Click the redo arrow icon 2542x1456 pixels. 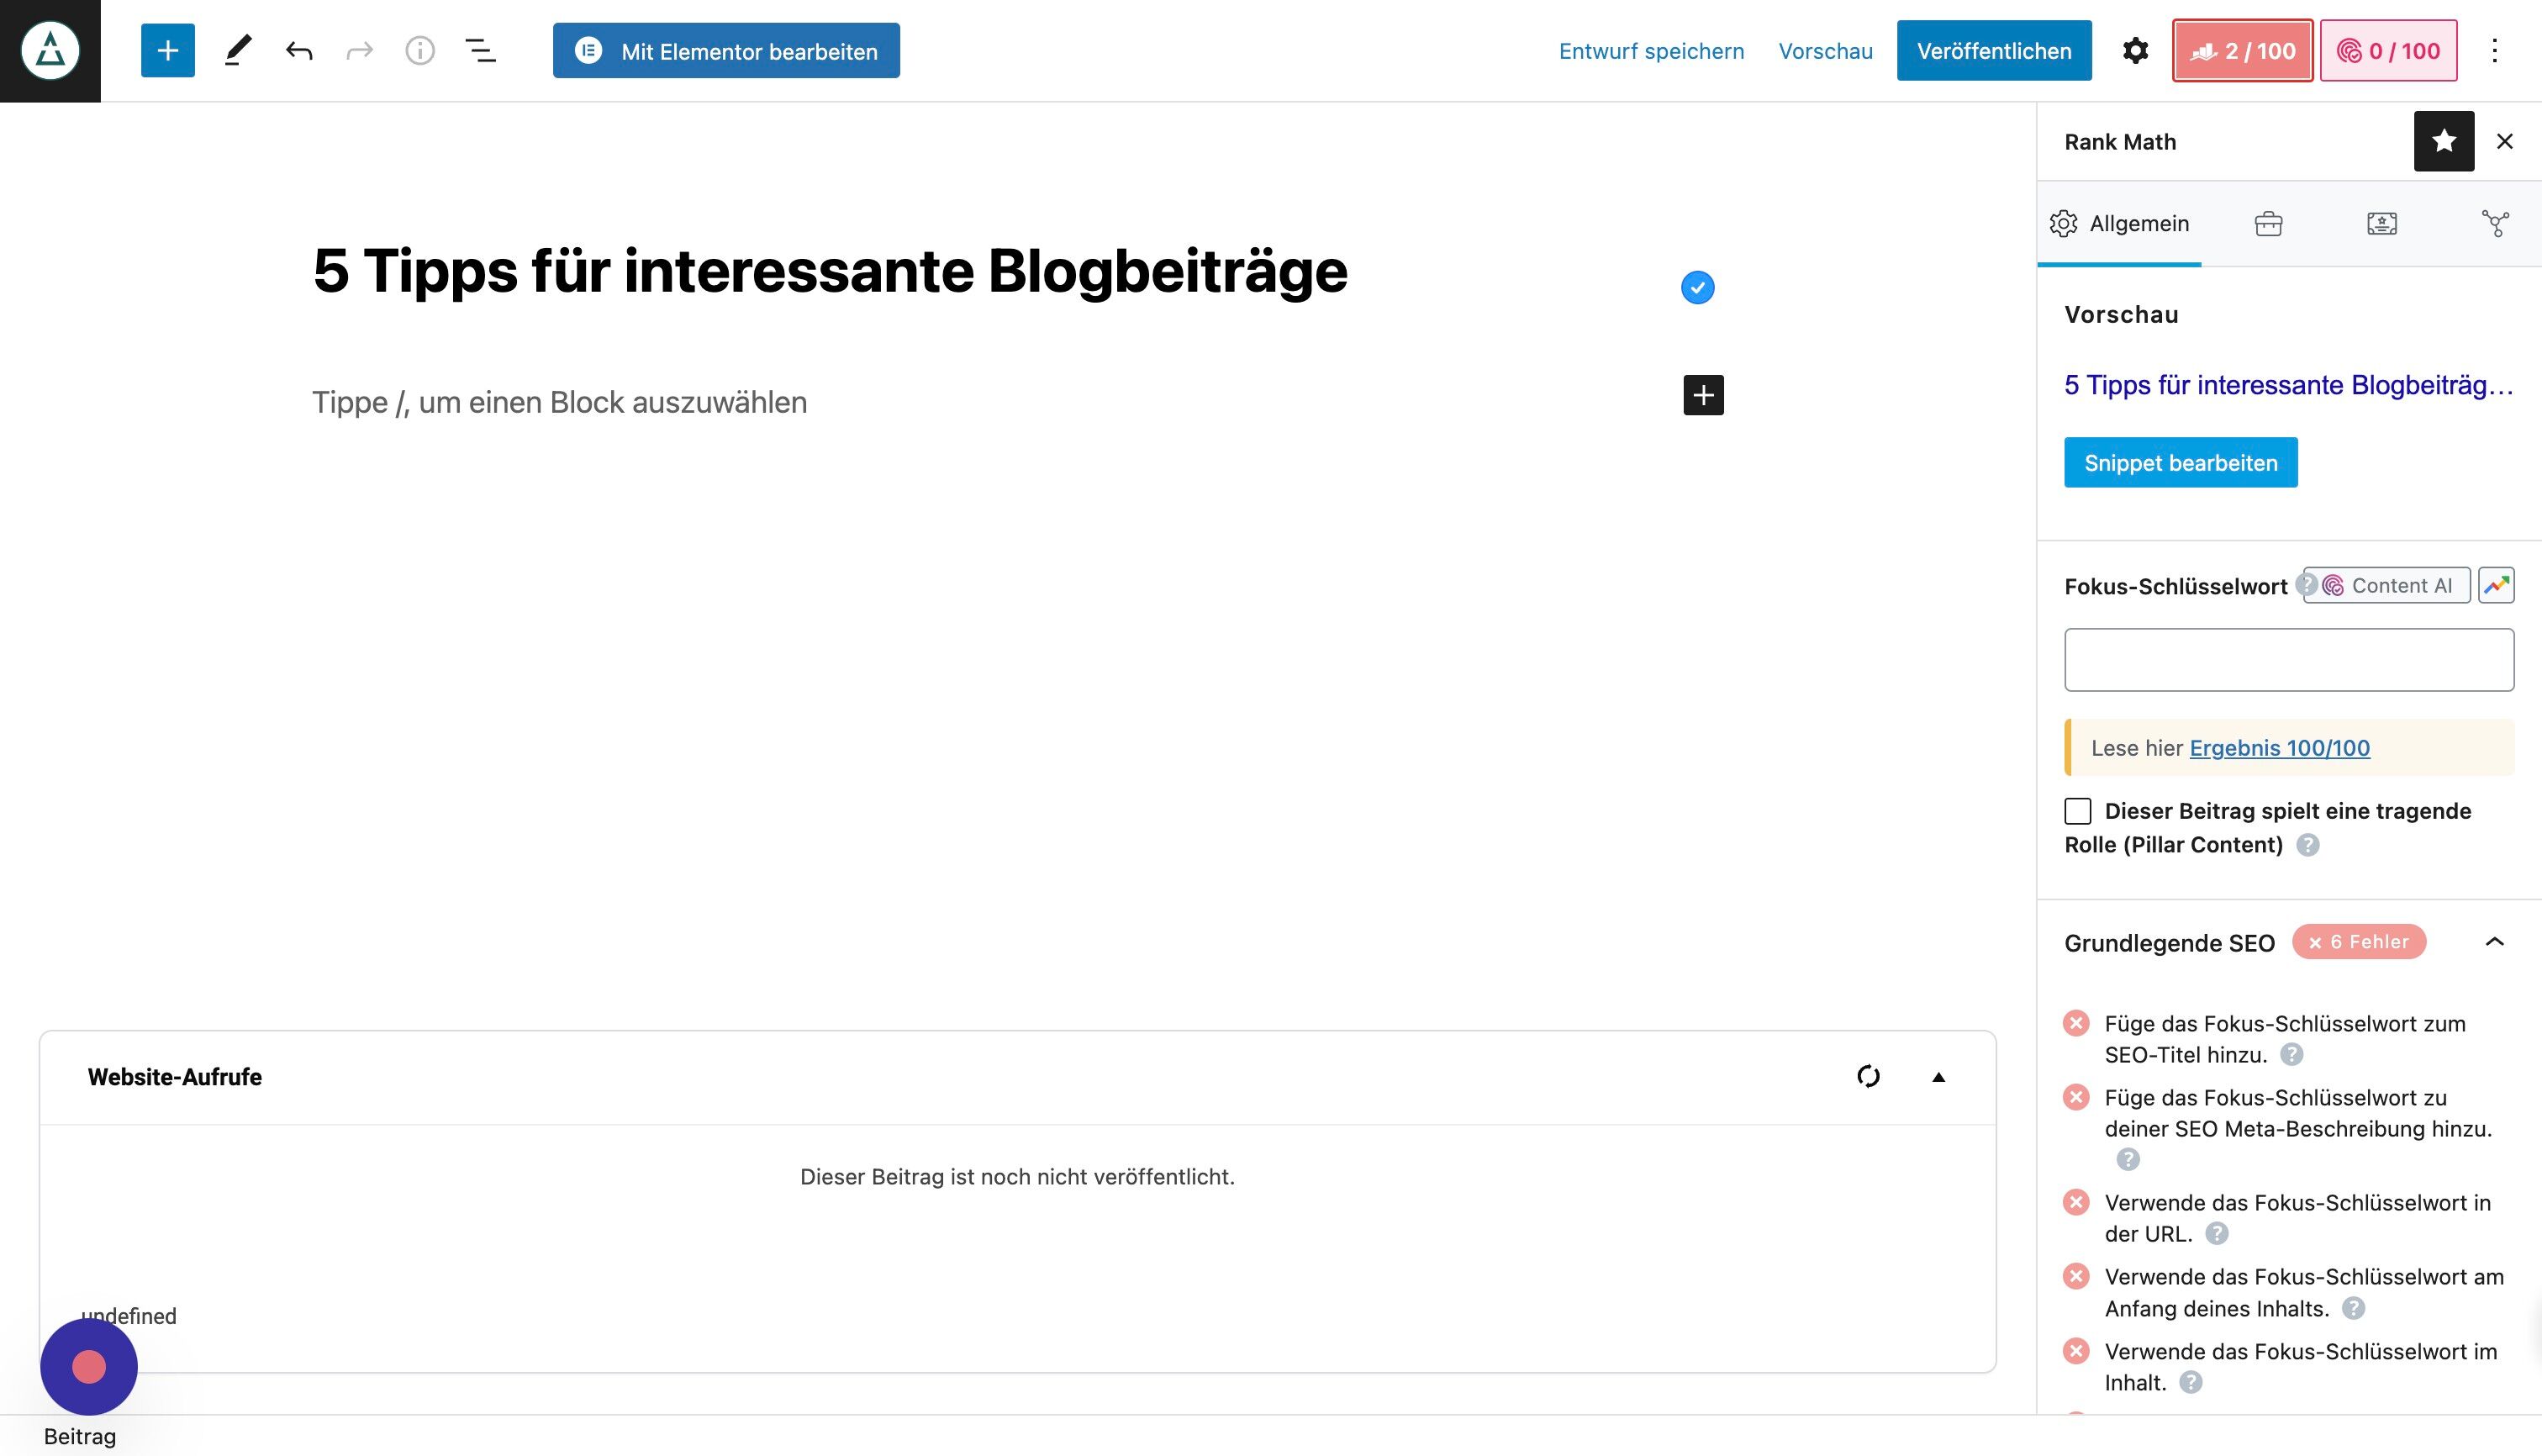[359, 50]
